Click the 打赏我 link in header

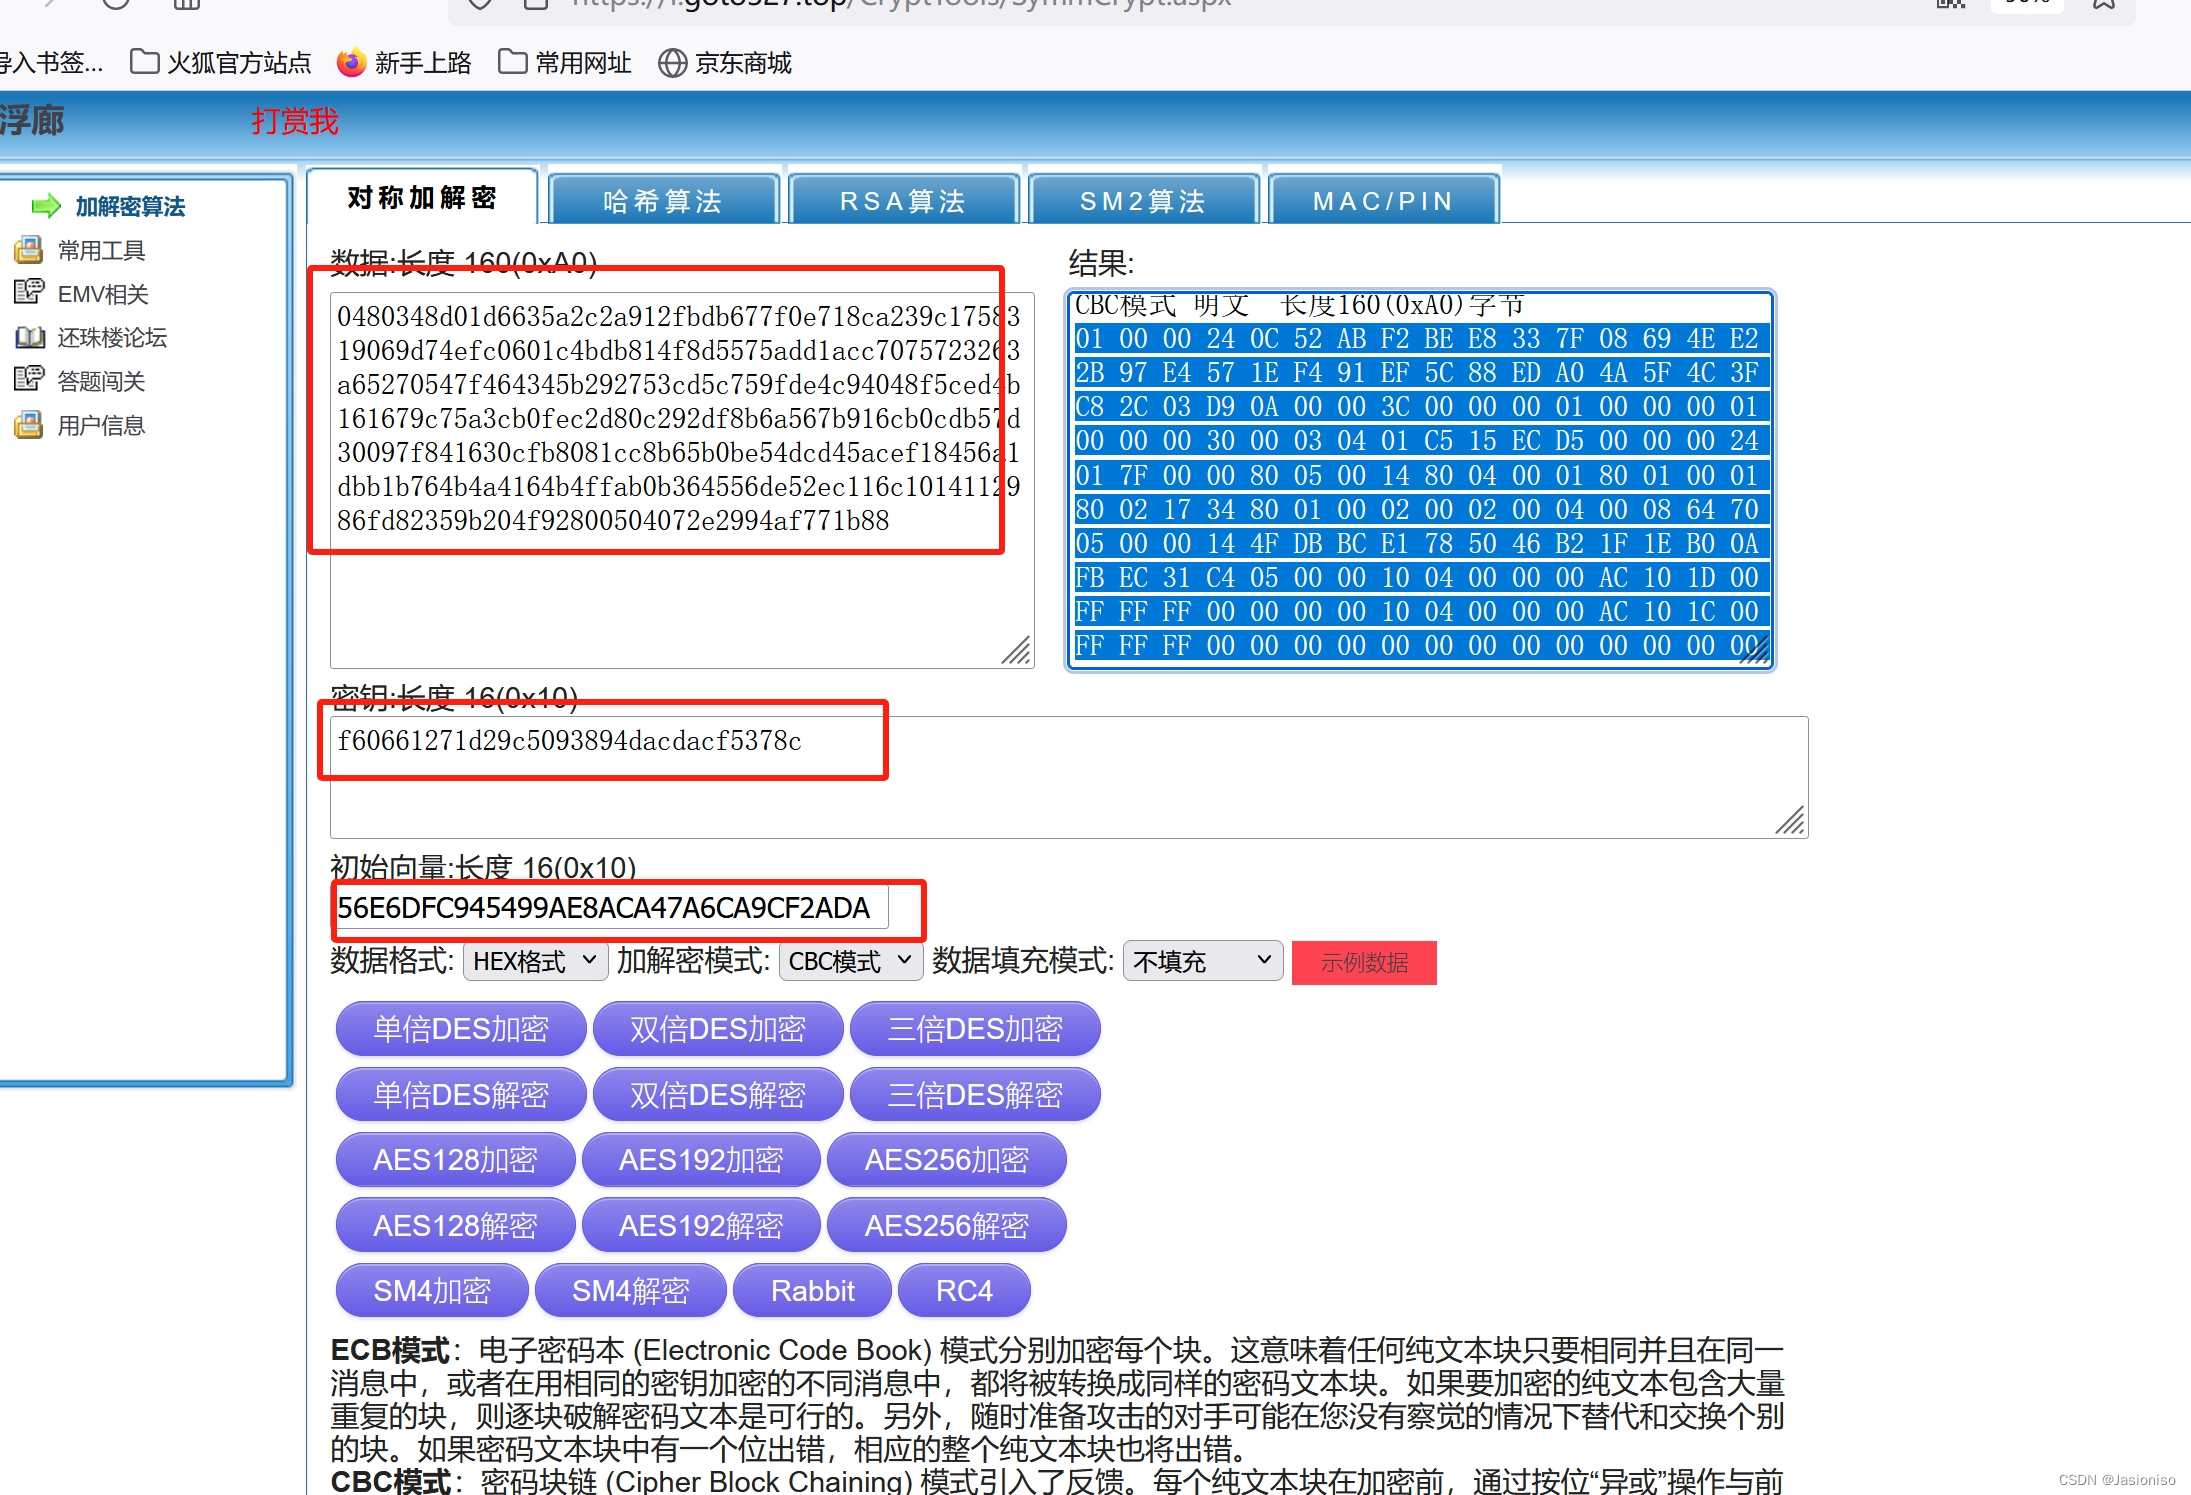294,121
